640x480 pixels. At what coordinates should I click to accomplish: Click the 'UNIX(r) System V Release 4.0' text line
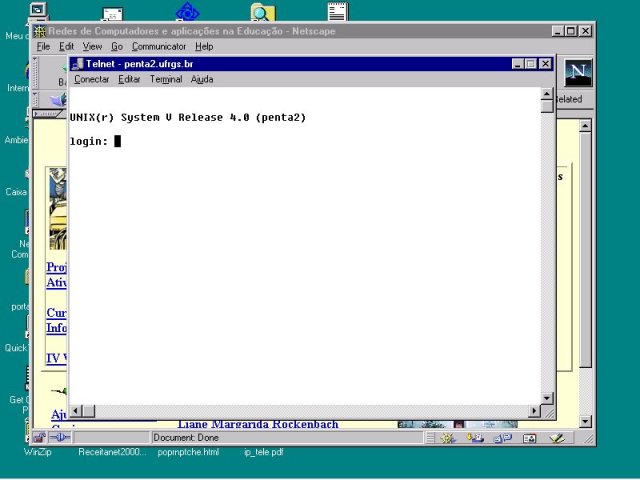[x=188, y=118]
